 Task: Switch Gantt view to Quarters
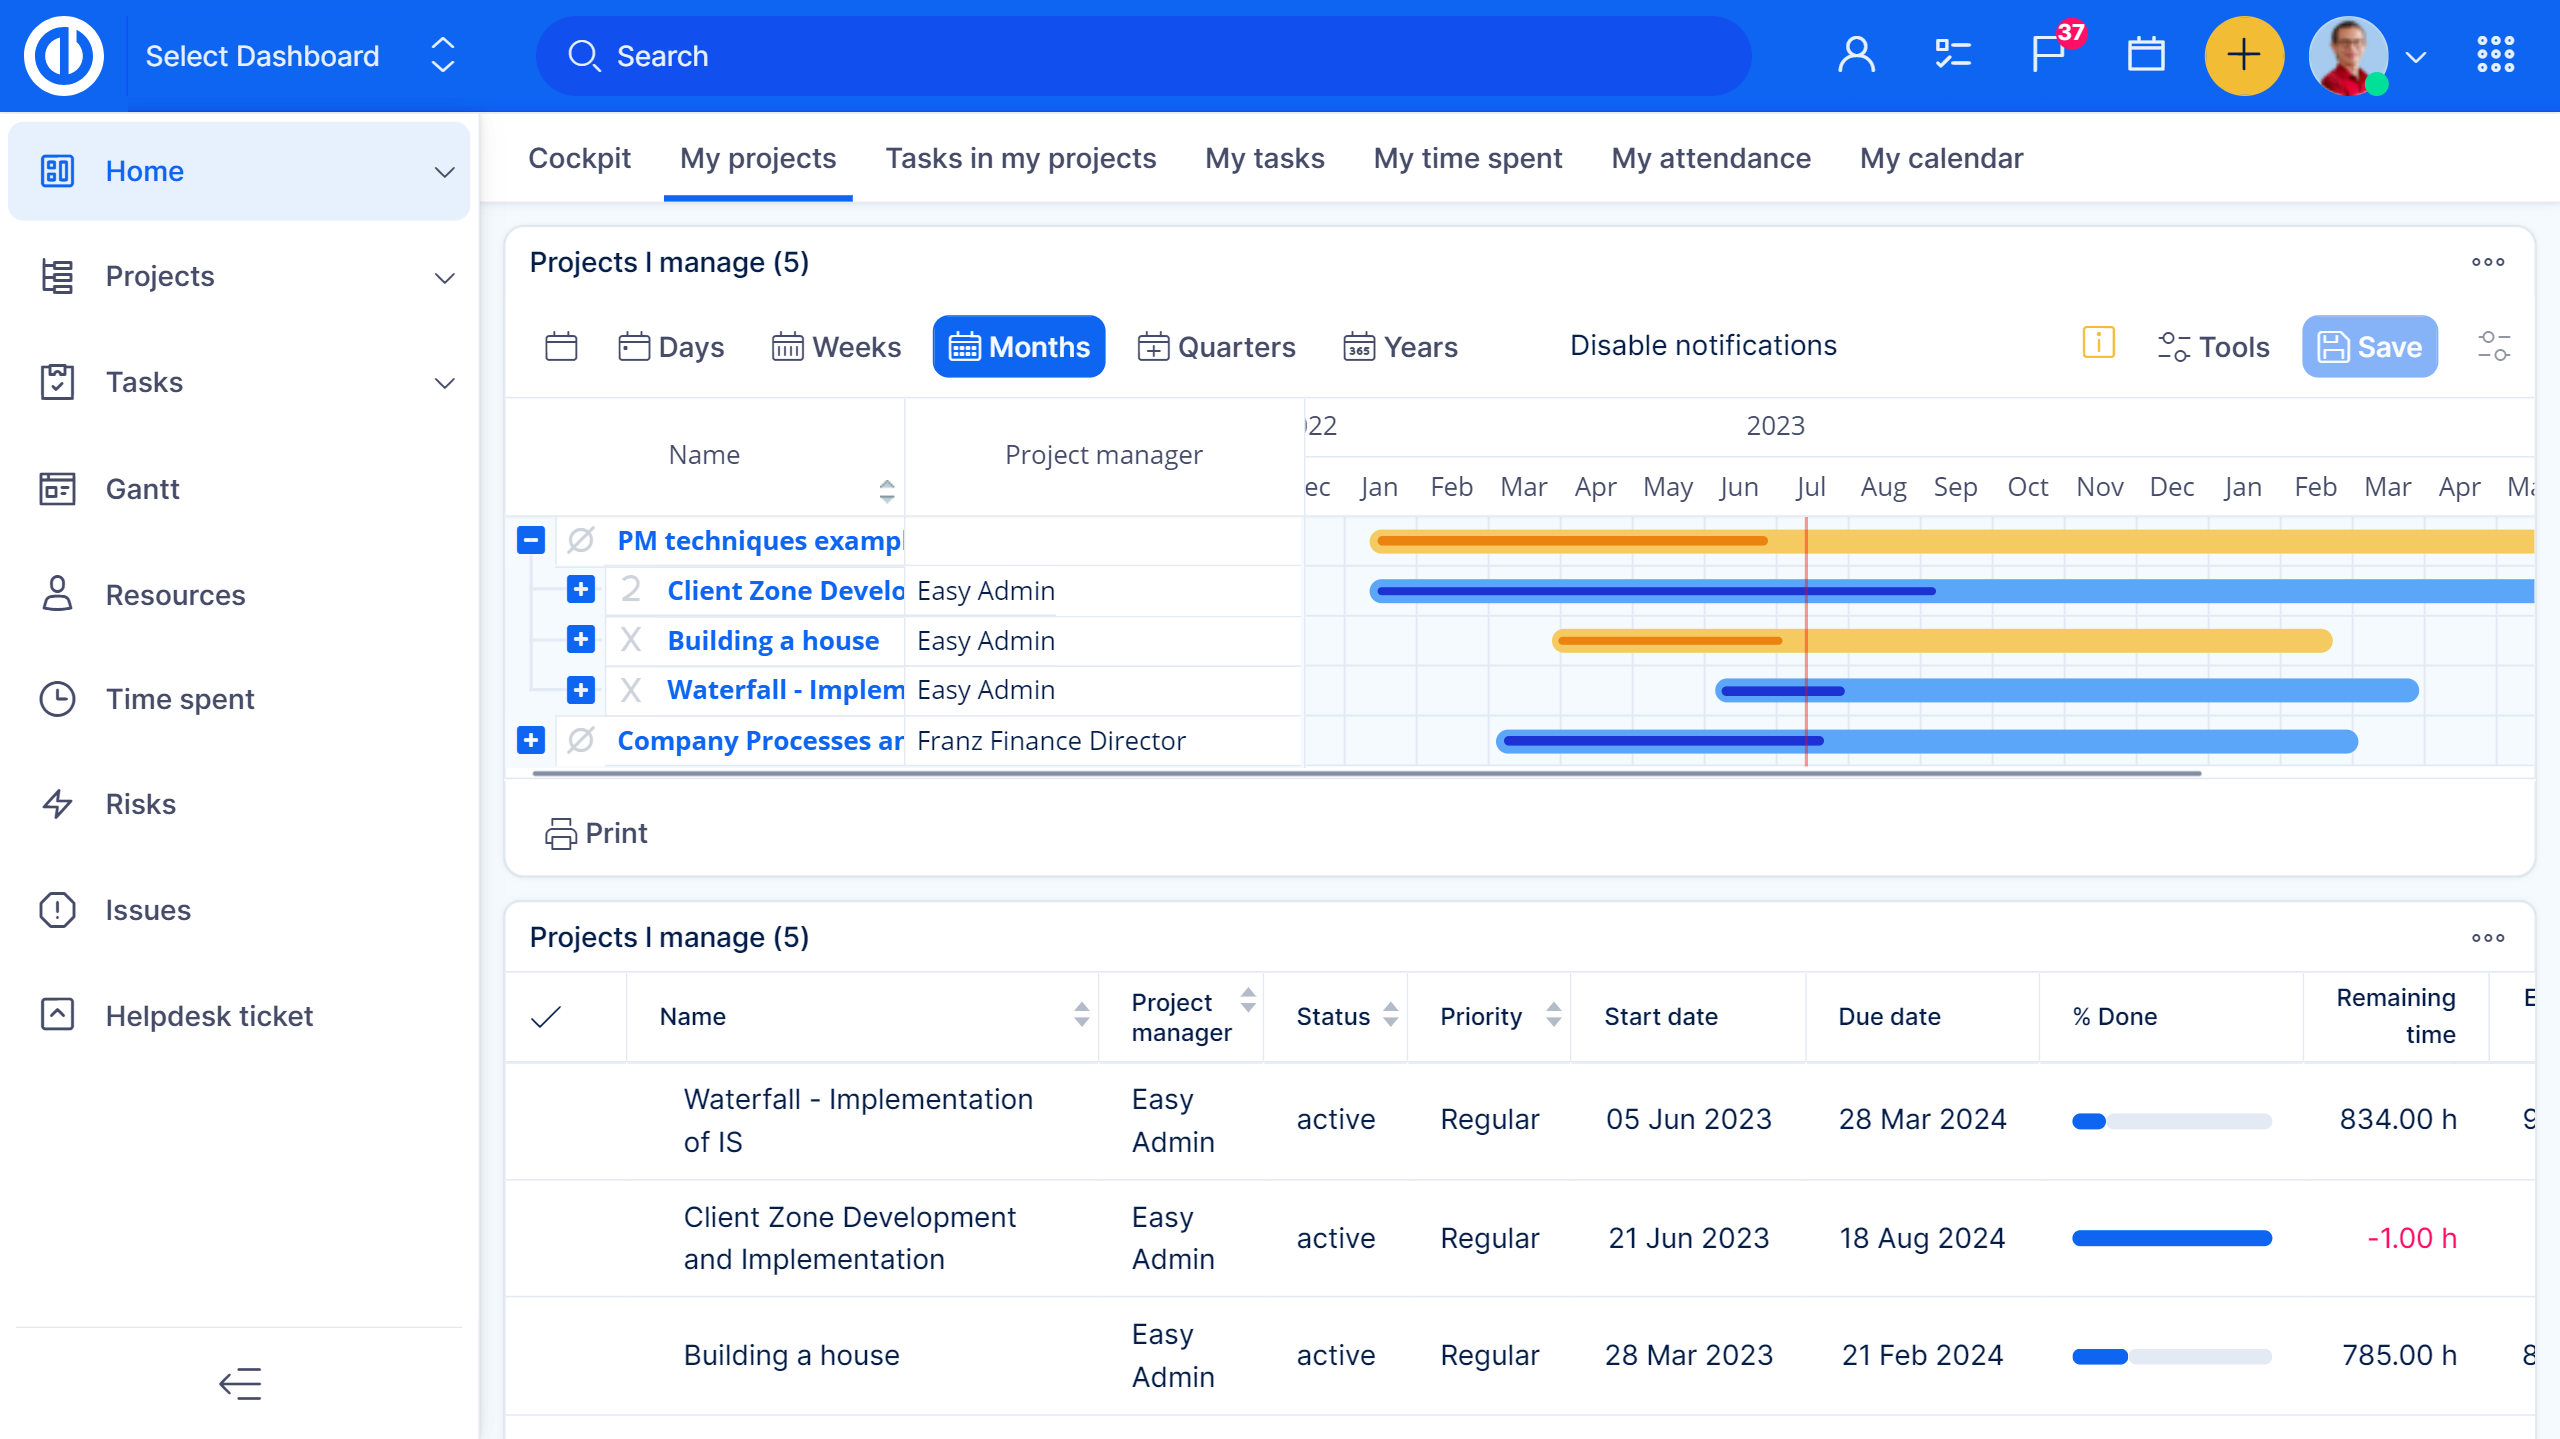coord(1217,347)
